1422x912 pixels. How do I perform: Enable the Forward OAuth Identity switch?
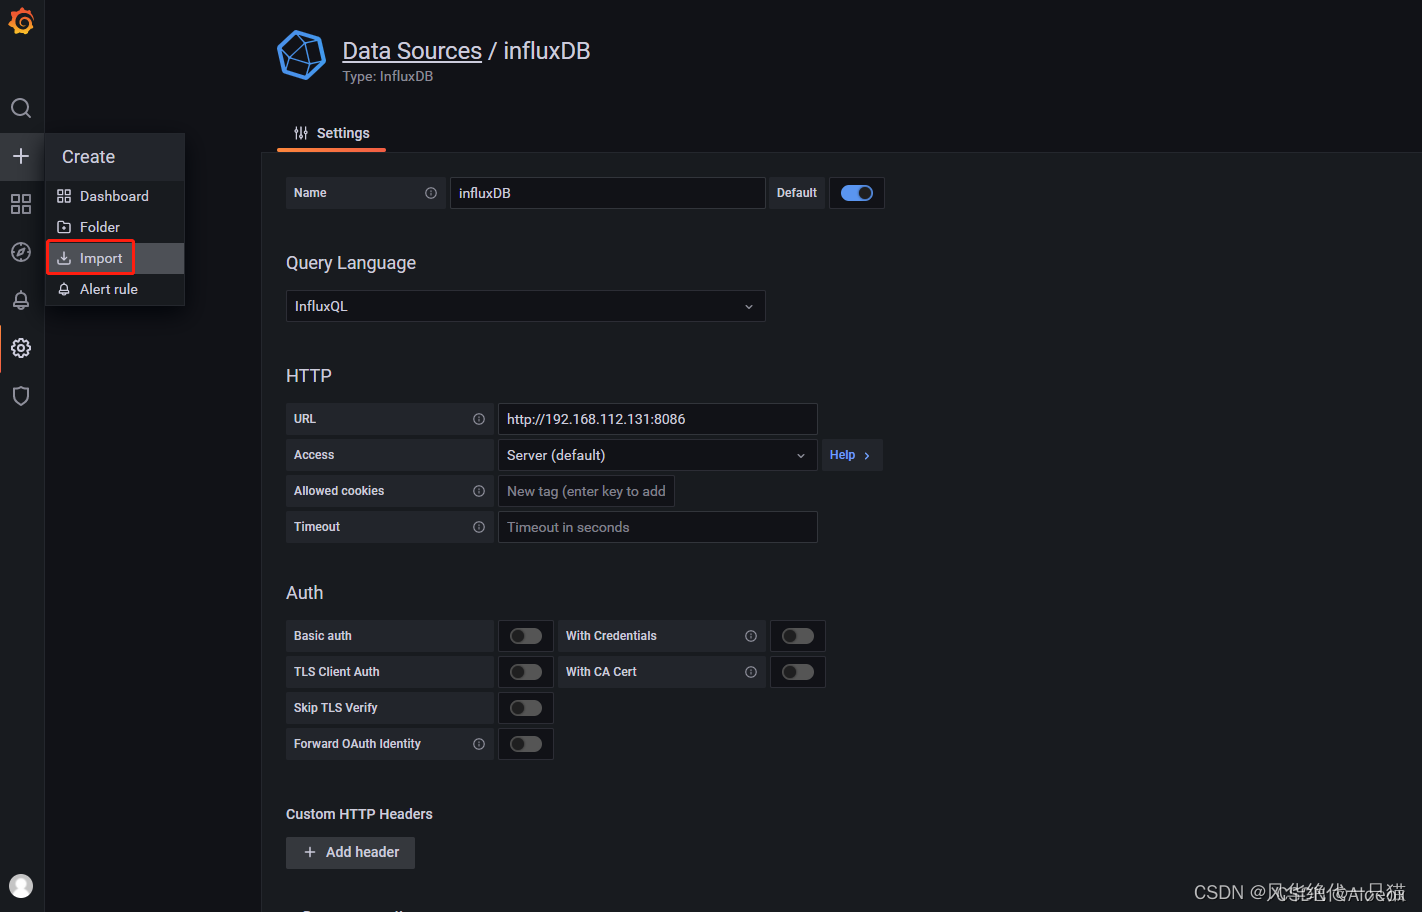coord(526,744)
